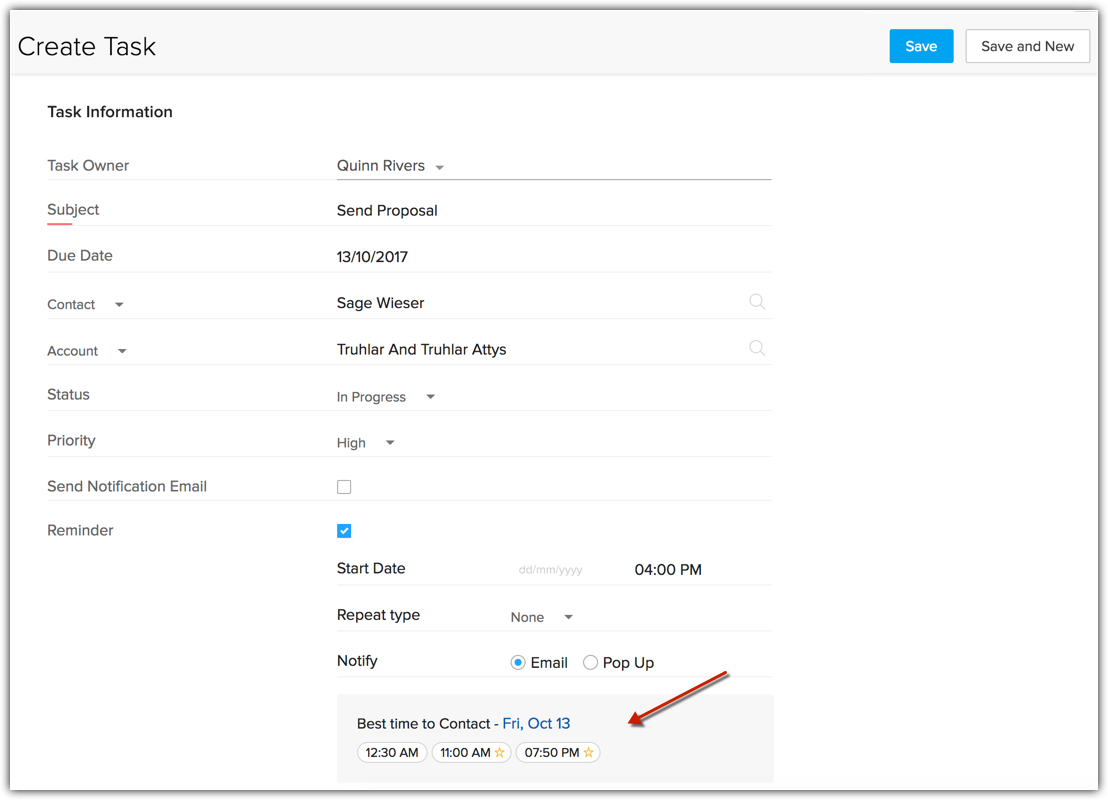Screen dimensions: 1108x800
Task: Select the Email notify option
Action: 518,663
